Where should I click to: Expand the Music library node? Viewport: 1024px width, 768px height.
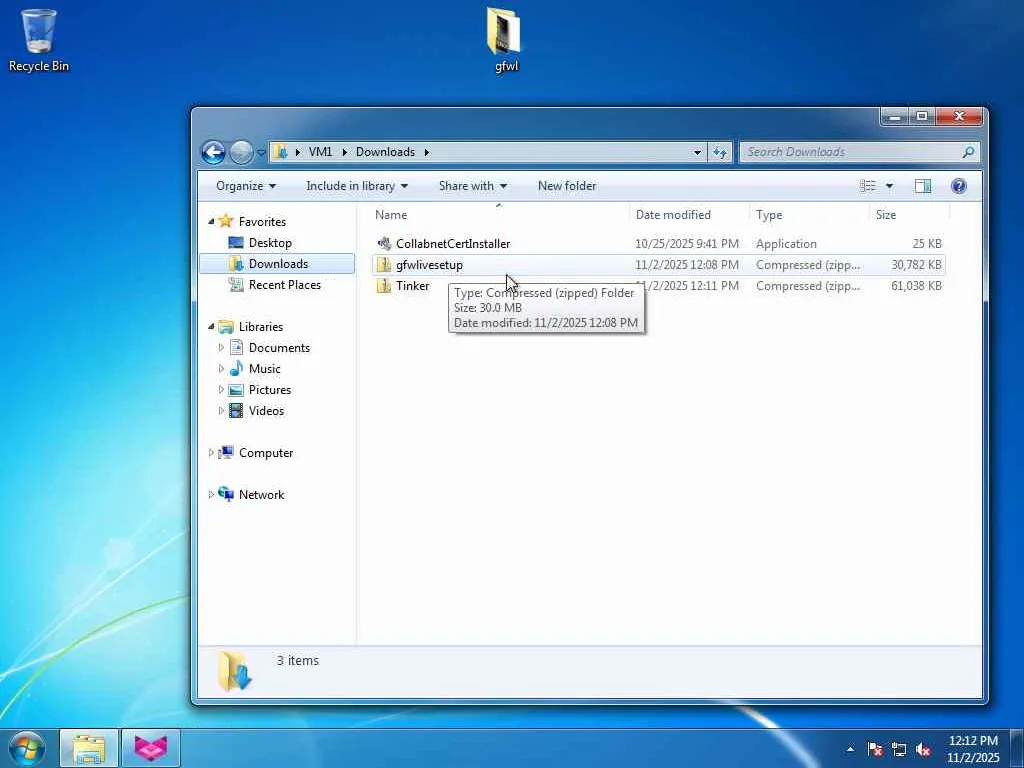click(221, 369)
